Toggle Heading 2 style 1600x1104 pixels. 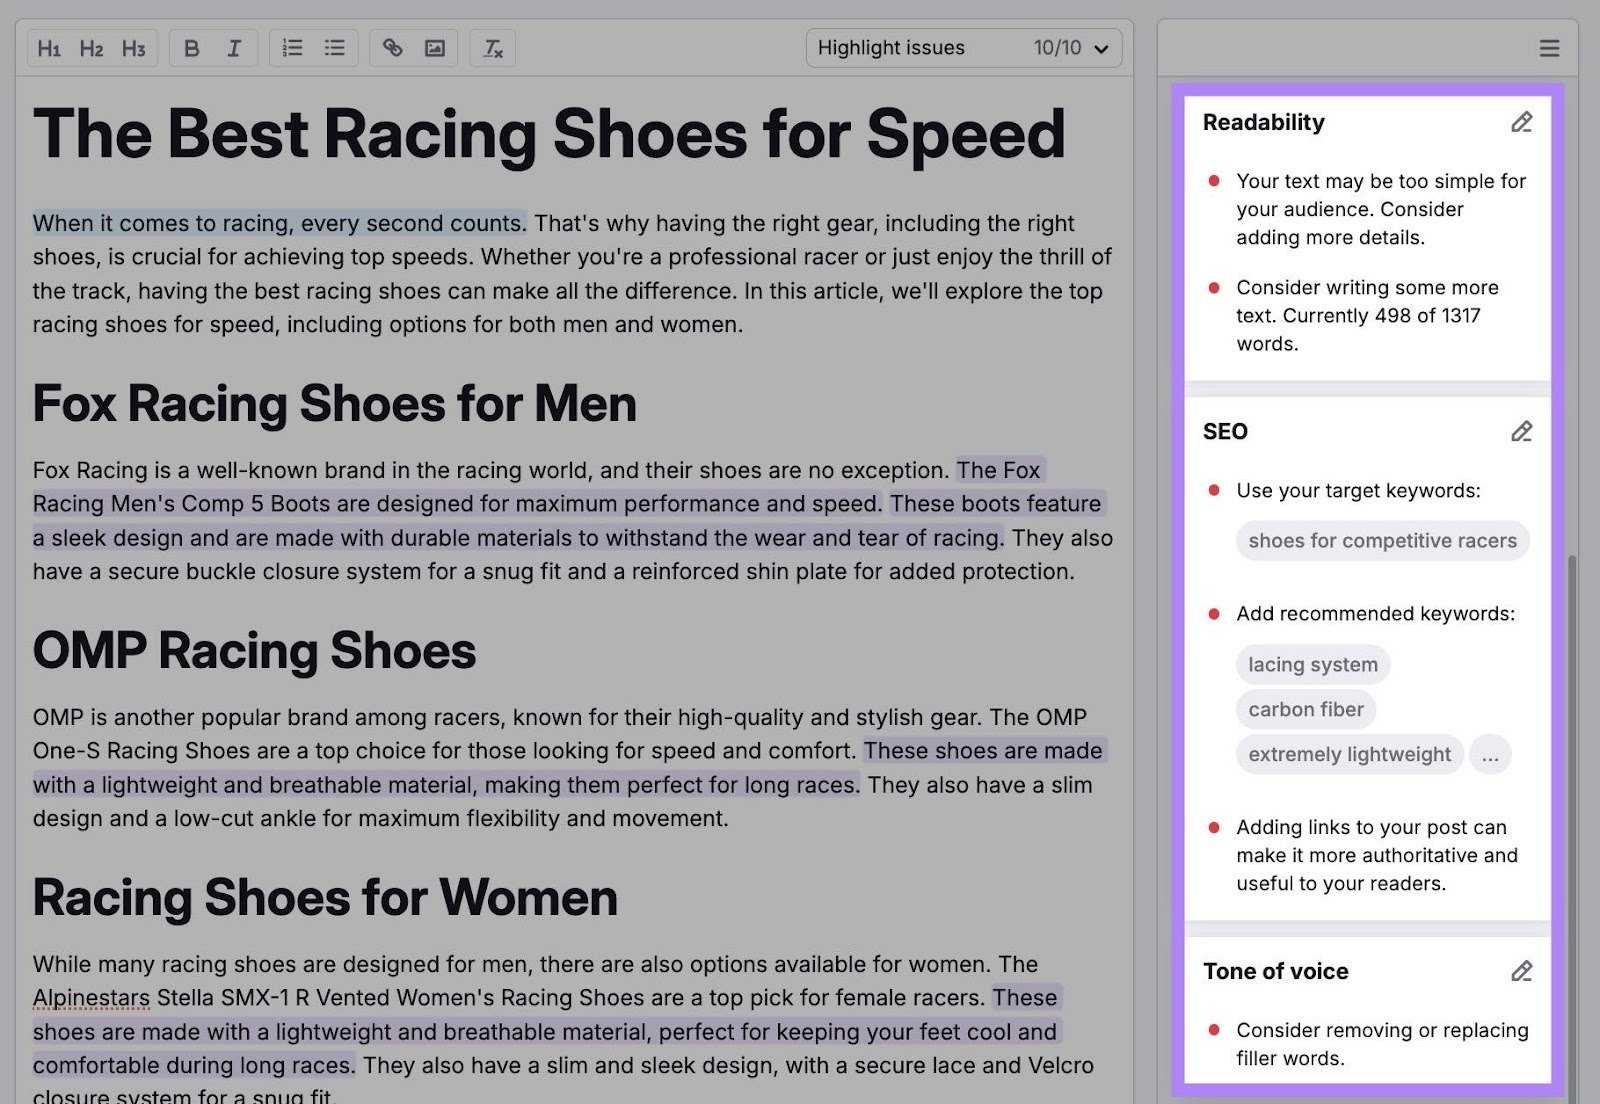91,47
